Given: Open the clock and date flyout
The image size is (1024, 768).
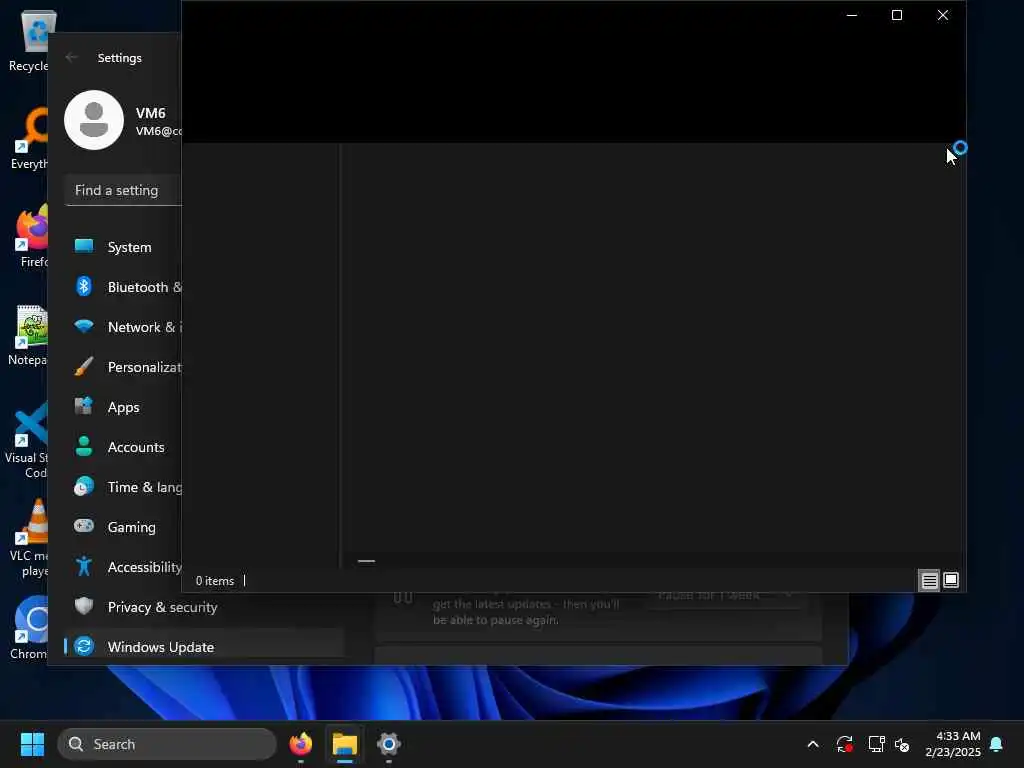Looking at the screenshot, I should click(x=953, y=744).
